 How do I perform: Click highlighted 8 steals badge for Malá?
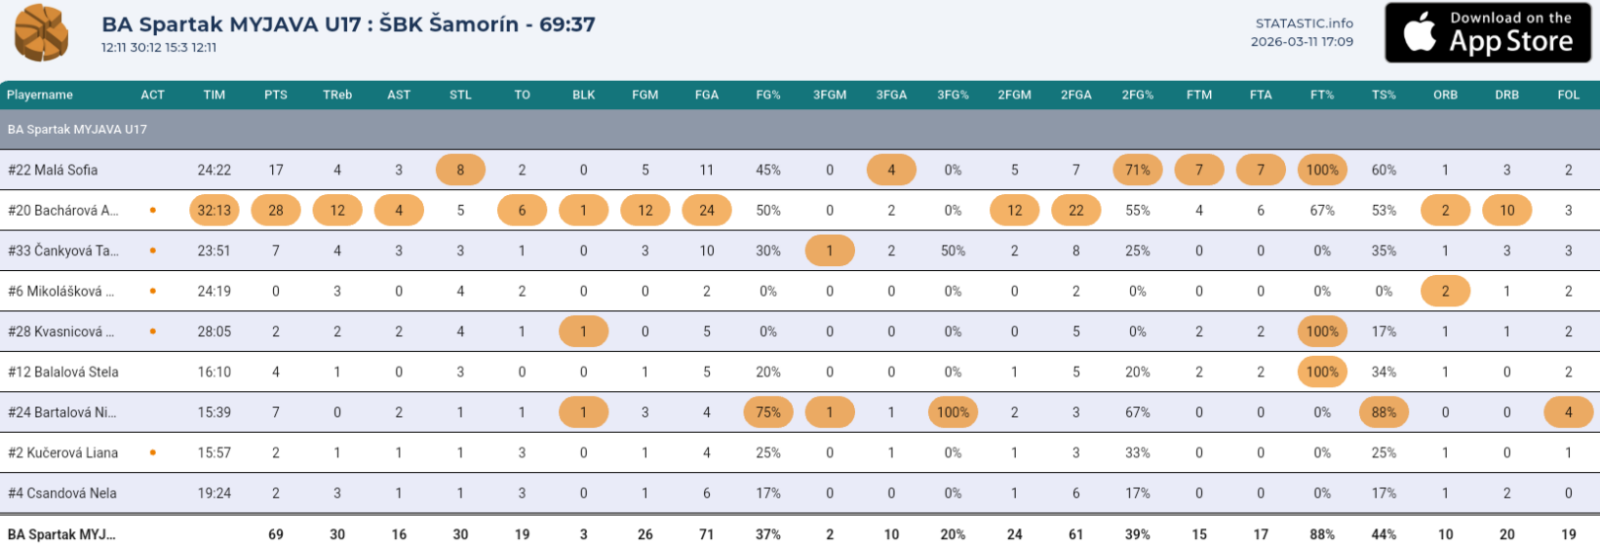[x=460, y=170]
